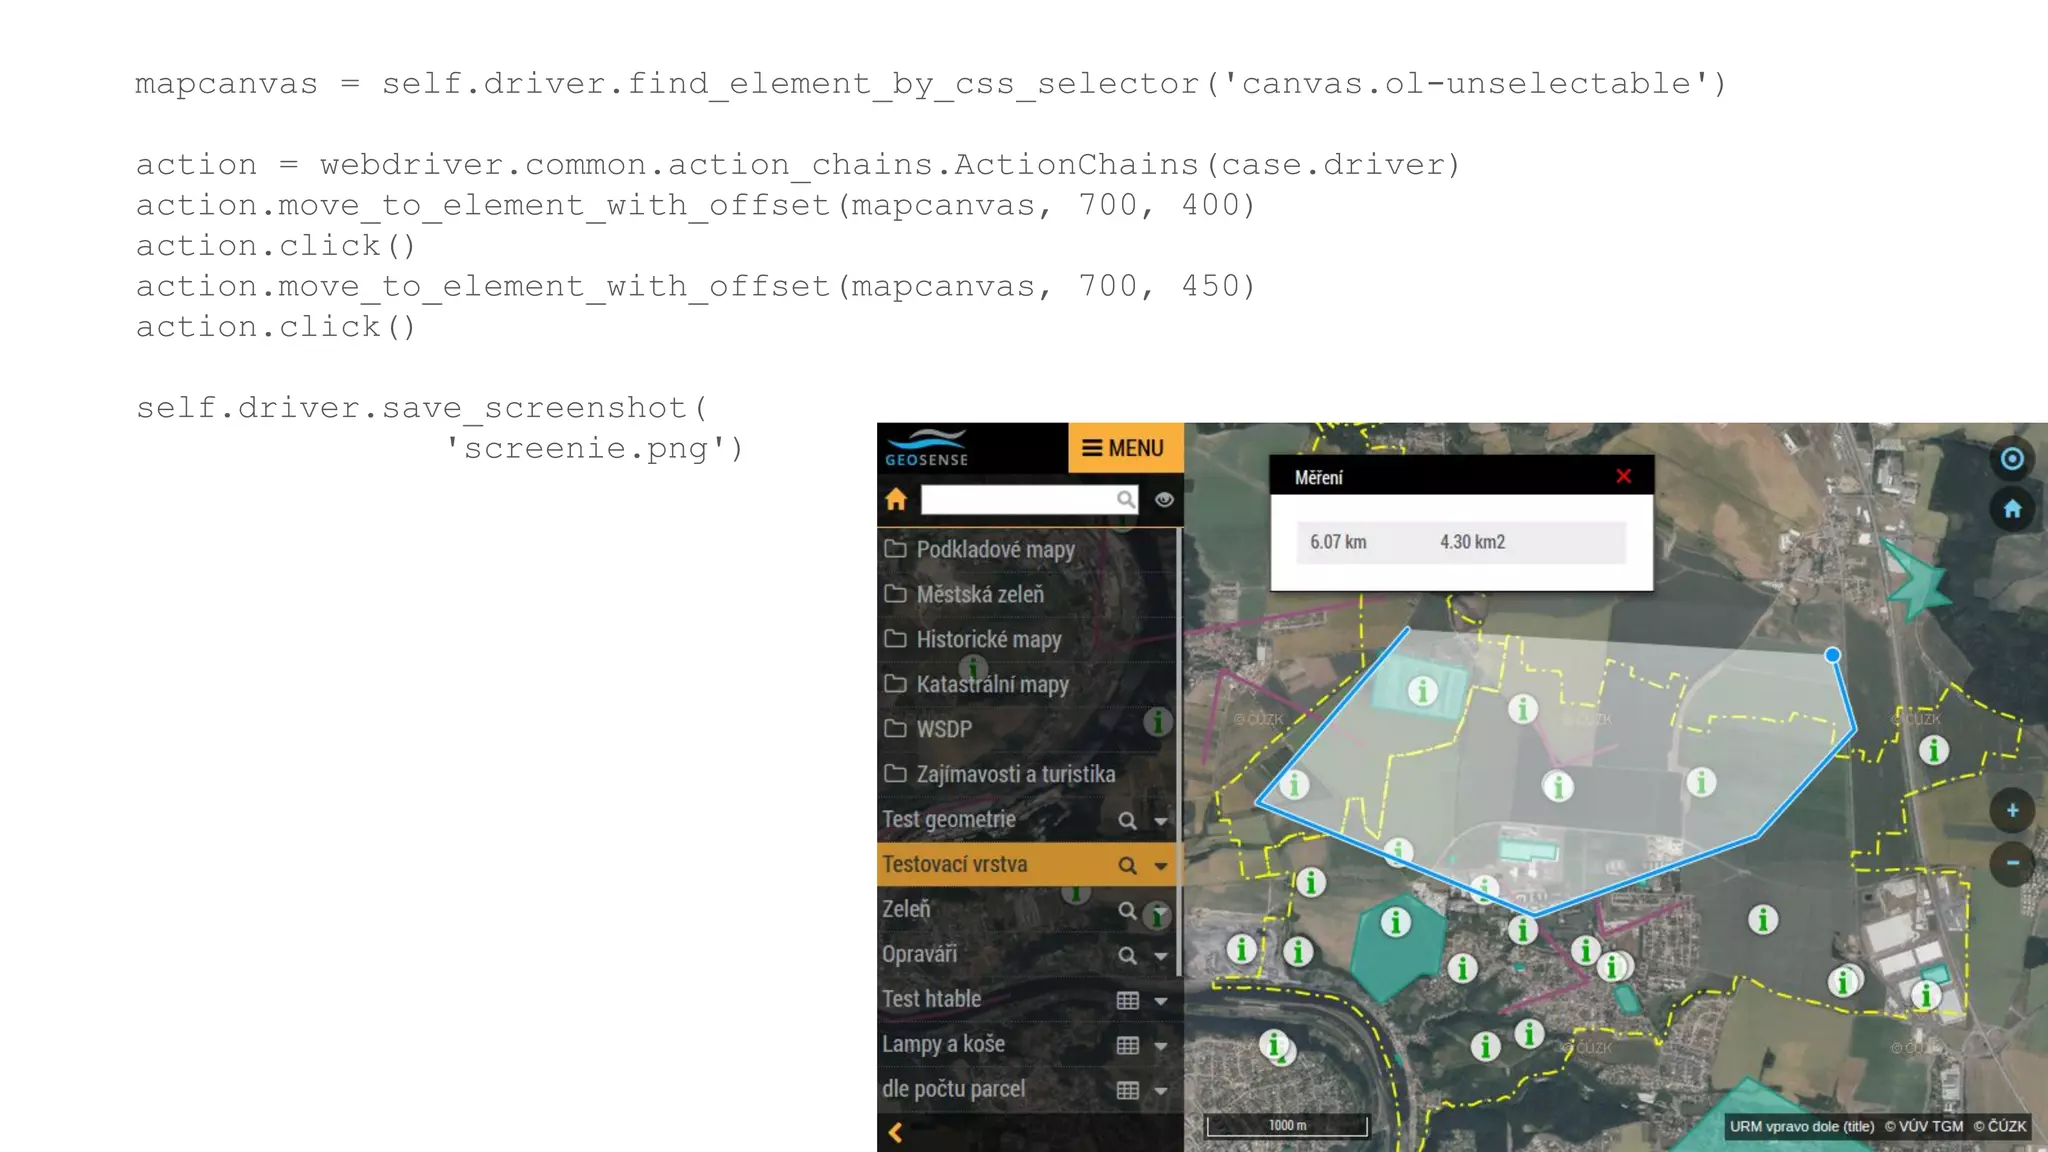Screen dimensions: 2048x1152
Task: Click the blue polygon vertex point
Action: [1832, 655]
